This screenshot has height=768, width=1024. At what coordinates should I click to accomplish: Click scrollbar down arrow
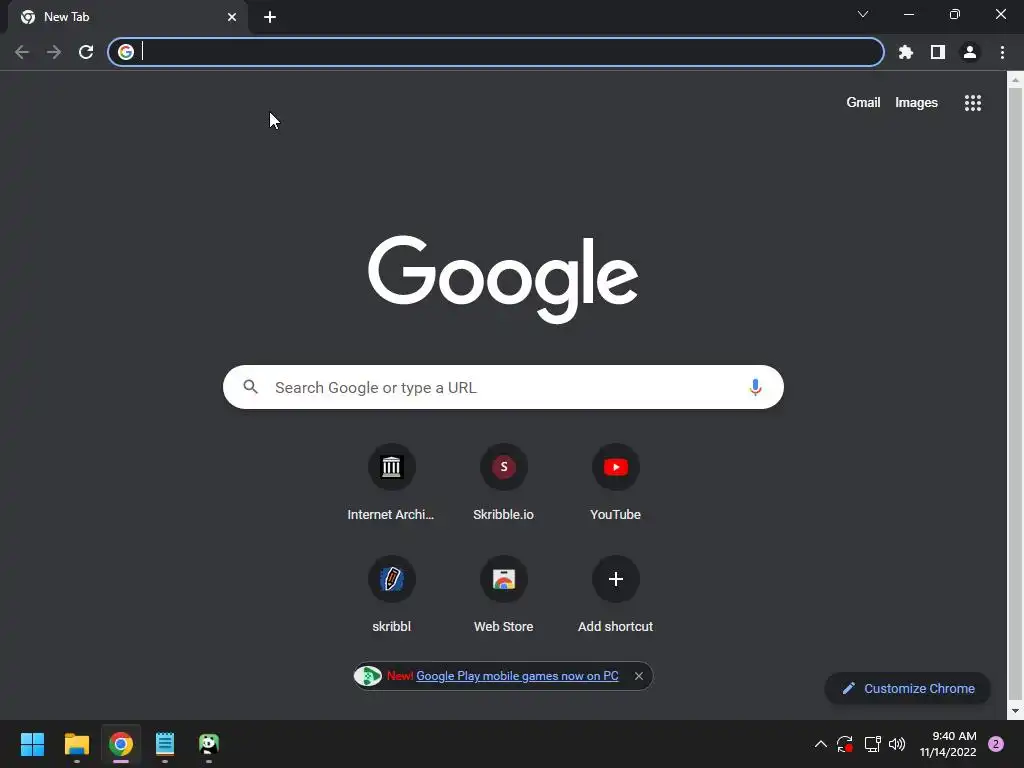1015,711
